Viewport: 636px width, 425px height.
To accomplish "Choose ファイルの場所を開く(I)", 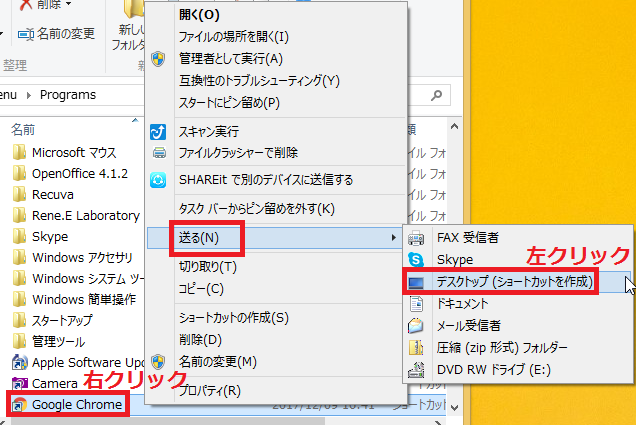I will 276,37.
